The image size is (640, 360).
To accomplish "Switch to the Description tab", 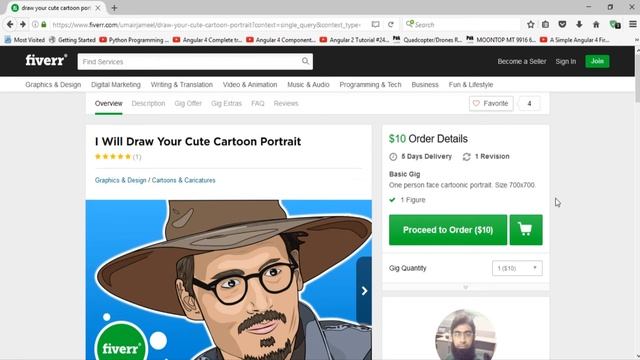I will (148, 104).
